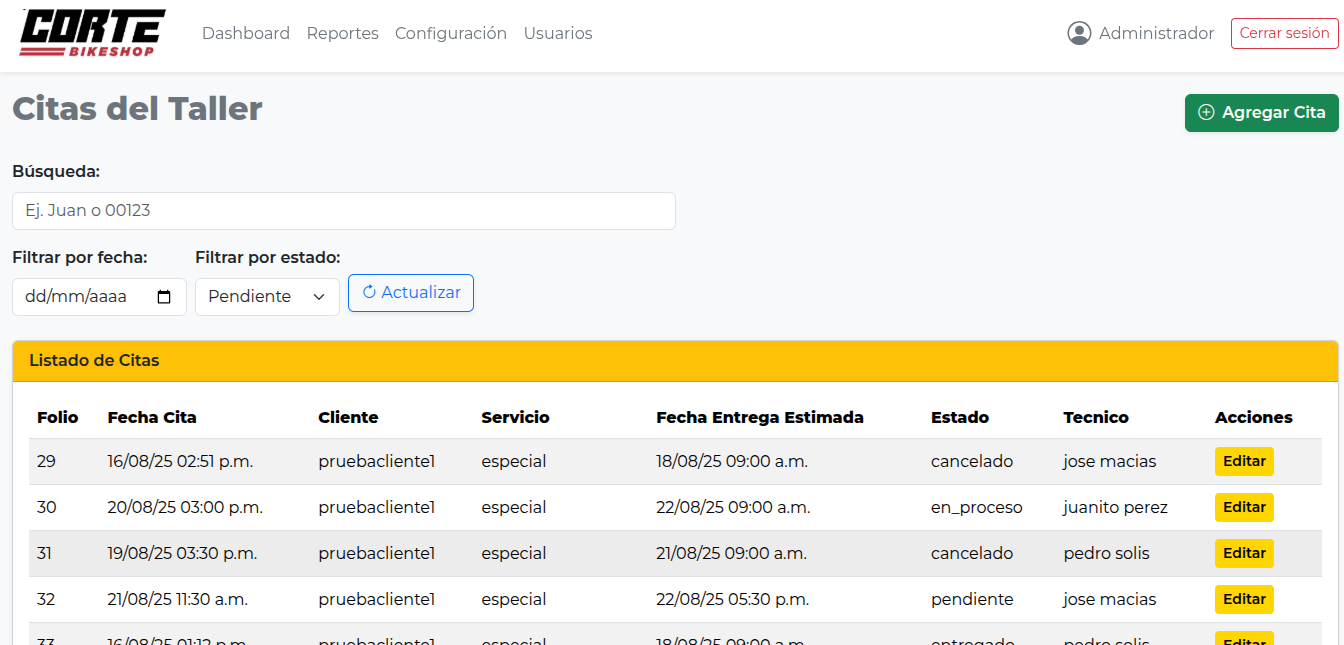1344x645 pixels.
Task: Go to the Reportes page
Action: (342, 33)
